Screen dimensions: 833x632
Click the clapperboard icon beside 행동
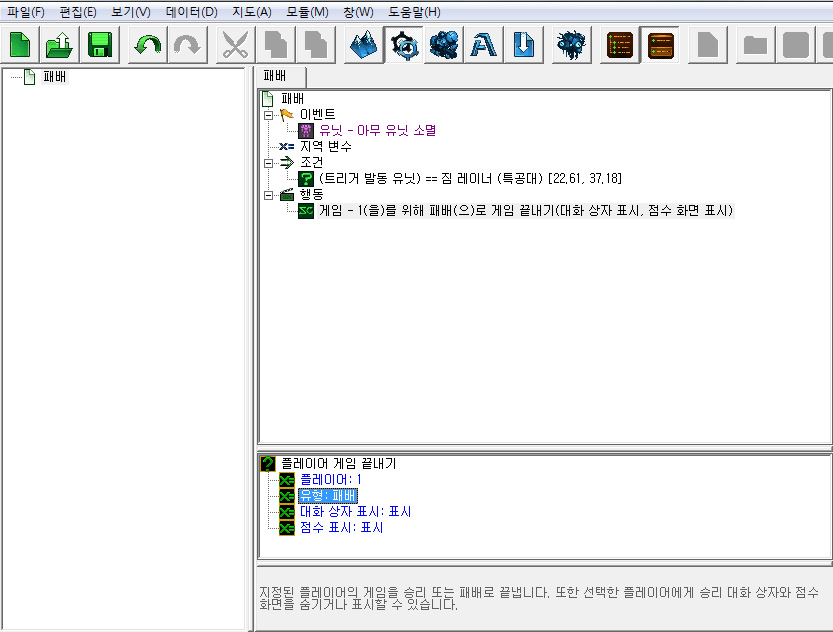pyautogui.click(x=287, y=194)
